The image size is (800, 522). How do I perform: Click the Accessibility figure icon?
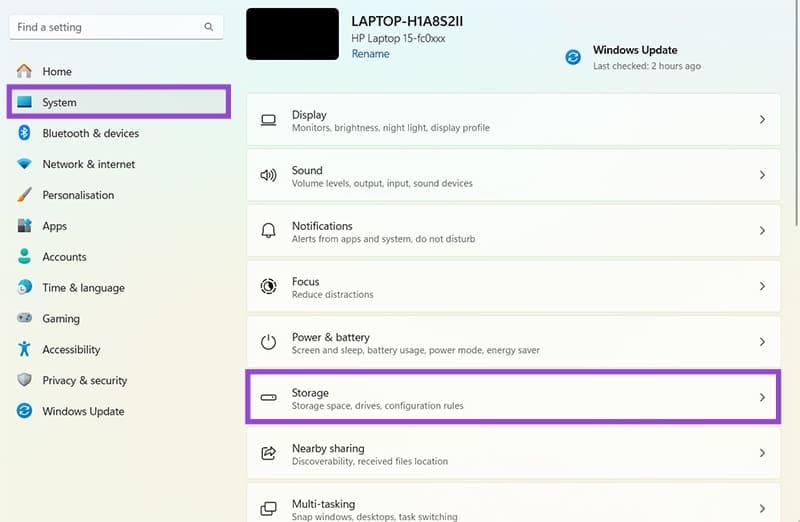pos(24,349)
